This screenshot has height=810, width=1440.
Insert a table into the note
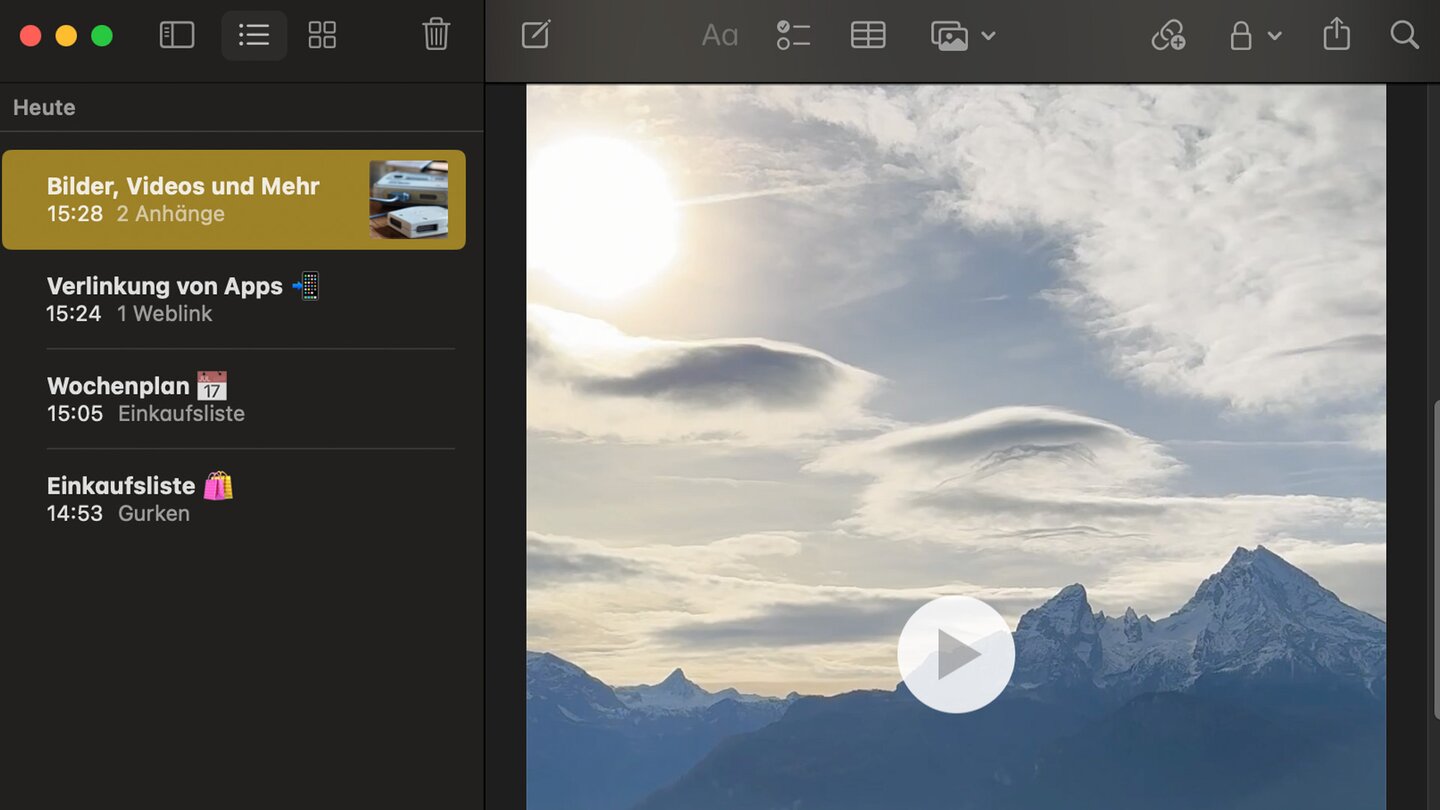pyautogui.click(x=868, y=35)
